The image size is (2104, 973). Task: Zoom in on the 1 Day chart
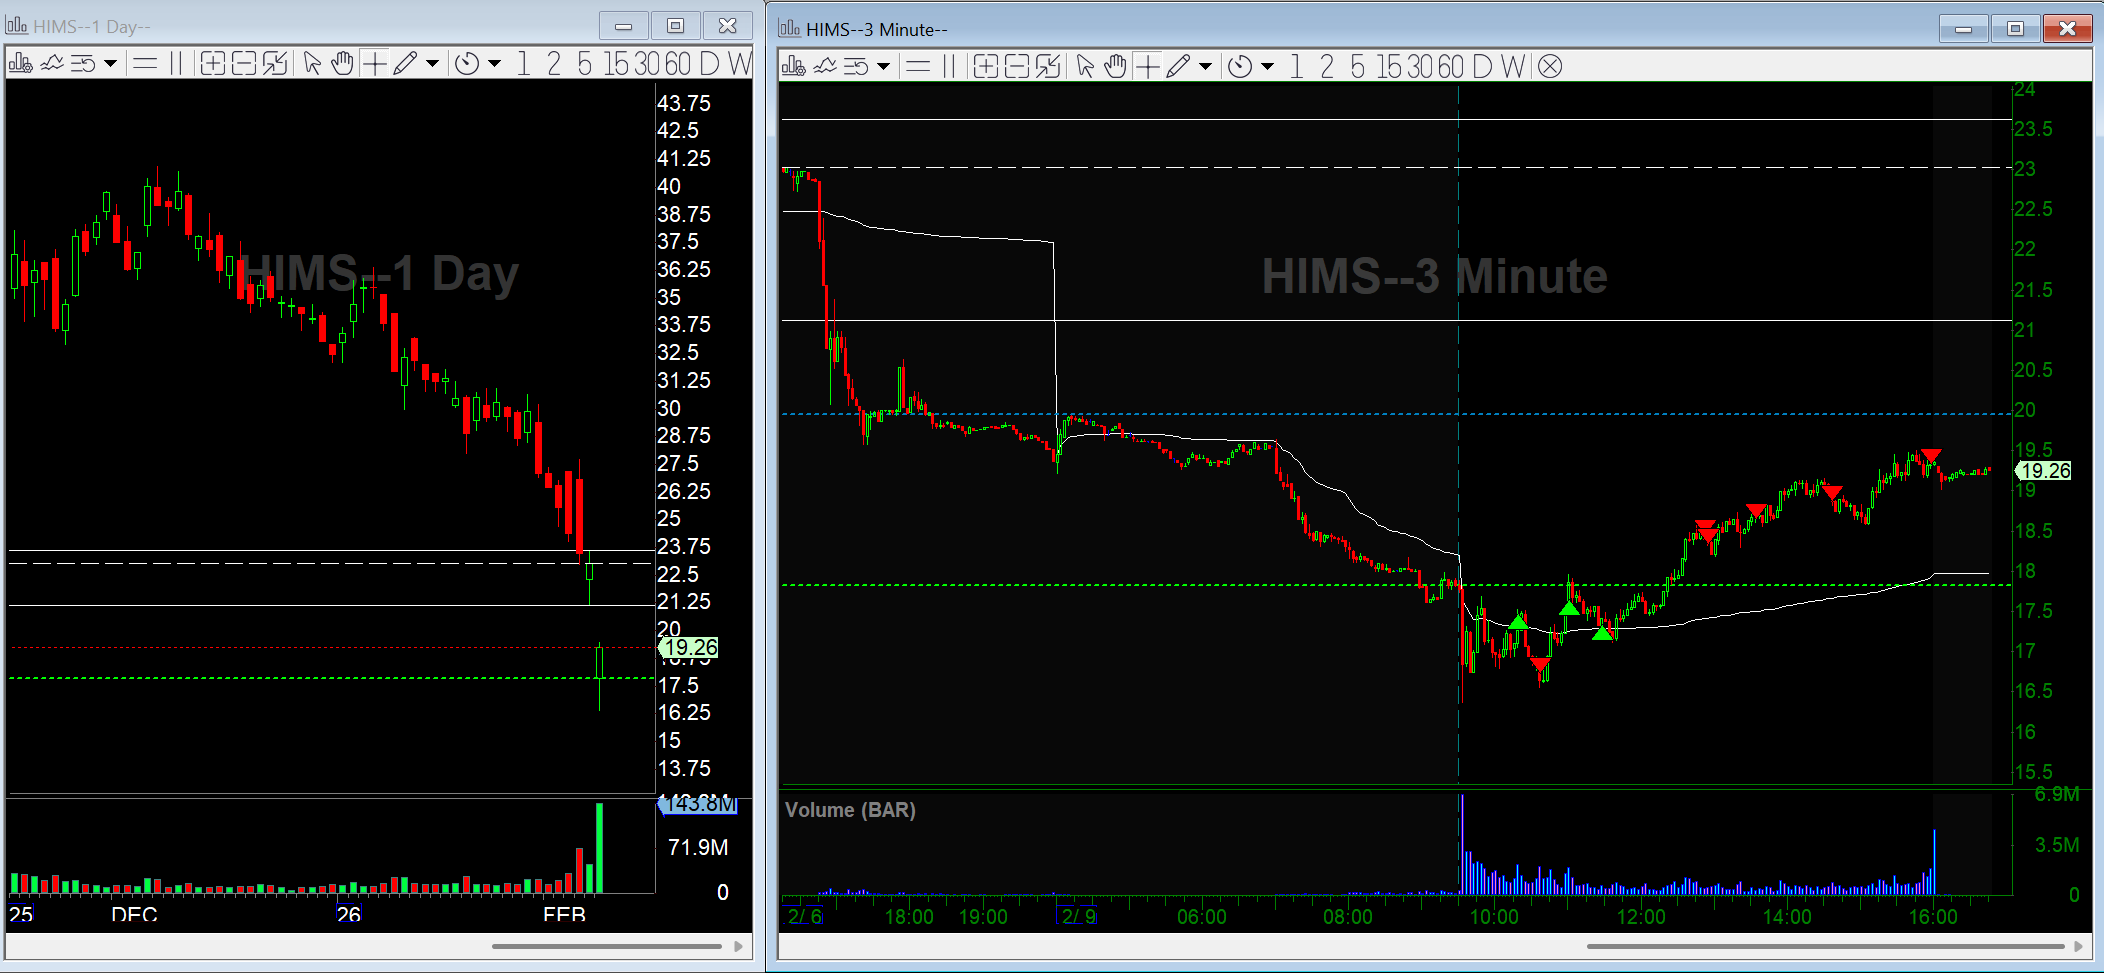tap(212, 64)
